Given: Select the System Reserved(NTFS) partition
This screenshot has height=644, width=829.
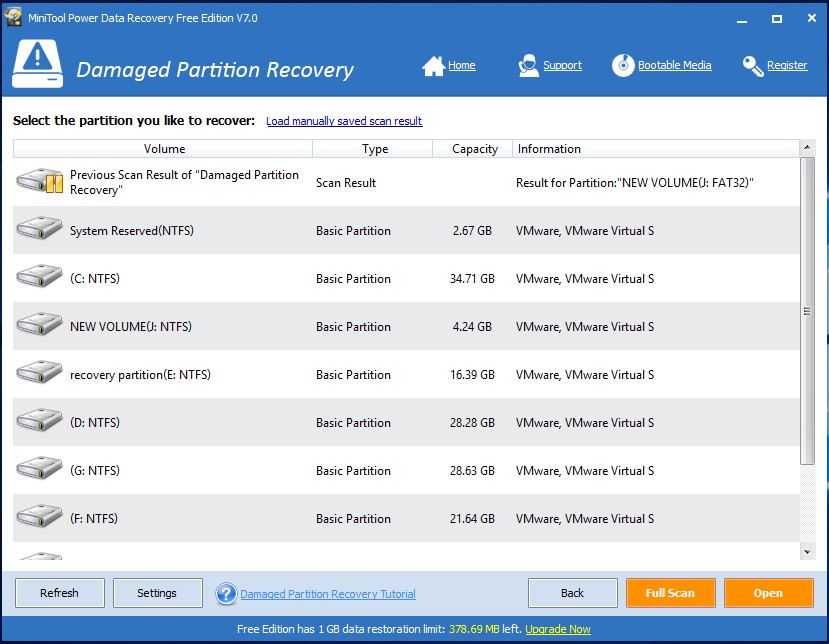Looking at the screenshot, I should point(406,230).
